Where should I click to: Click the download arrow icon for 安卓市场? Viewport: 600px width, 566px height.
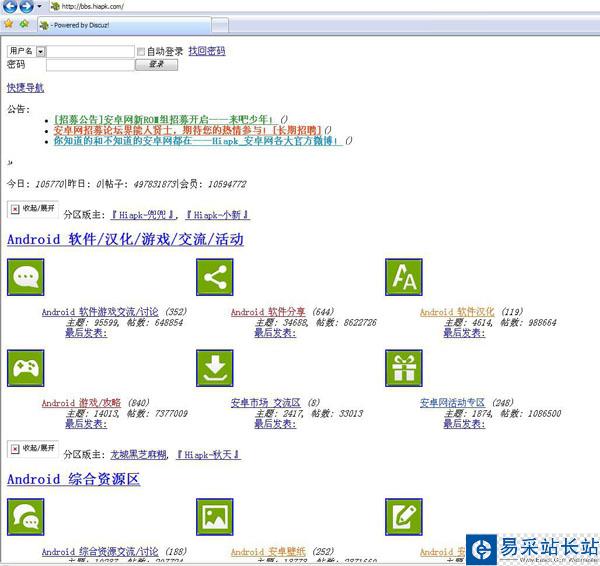click(215, 368)
